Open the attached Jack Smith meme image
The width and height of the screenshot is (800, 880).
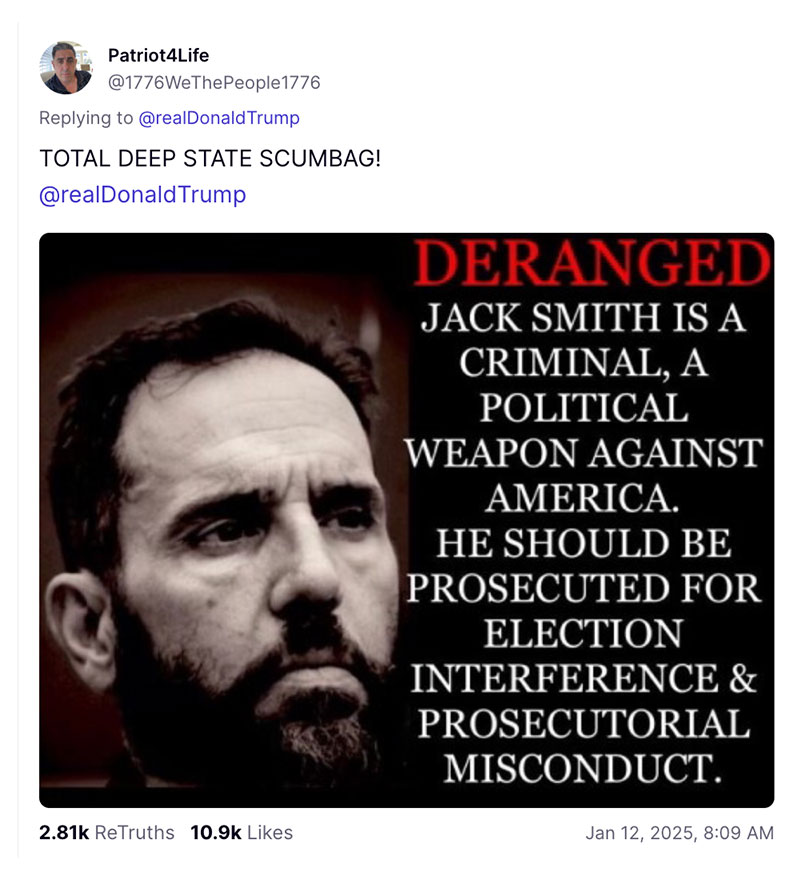400,515
